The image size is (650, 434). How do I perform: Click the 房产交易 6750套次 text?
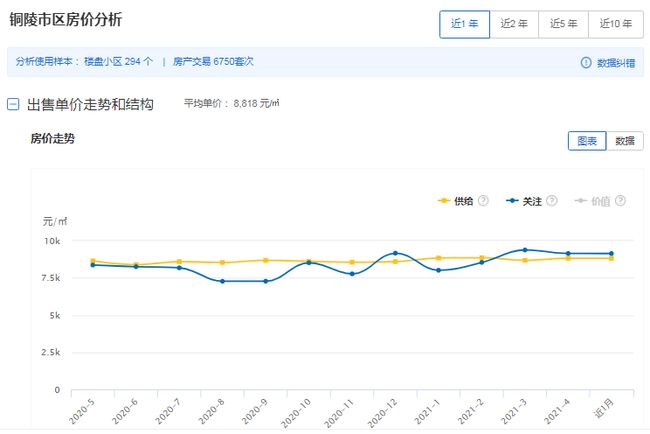213,61
